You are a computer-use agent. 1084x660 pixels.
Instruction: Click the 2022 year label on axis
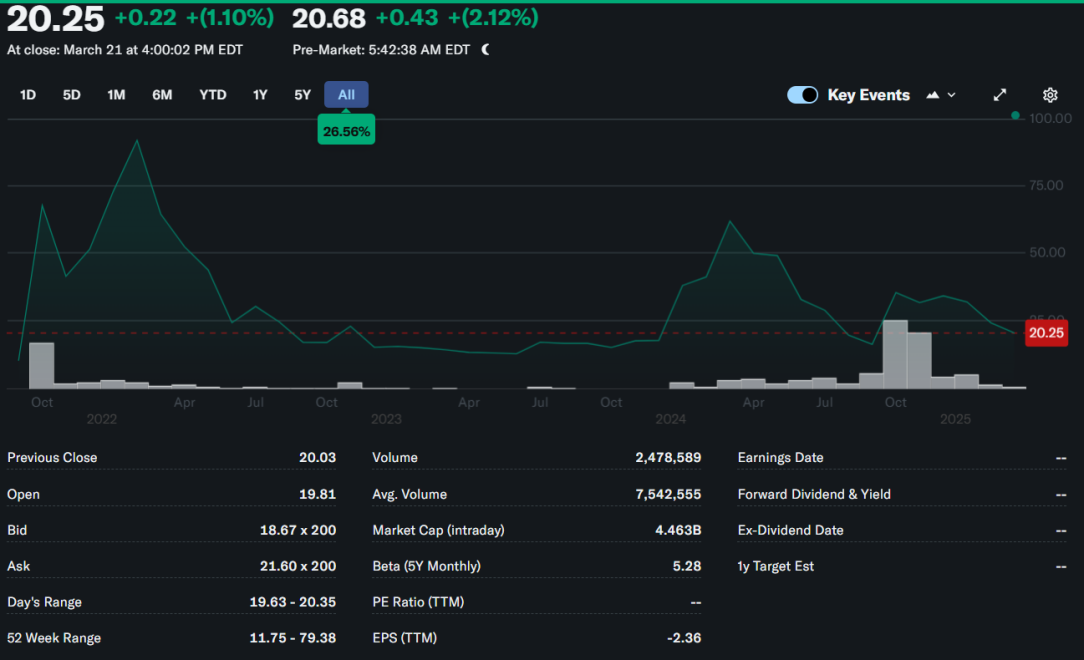pyautogui.click(x=102, y=419)
